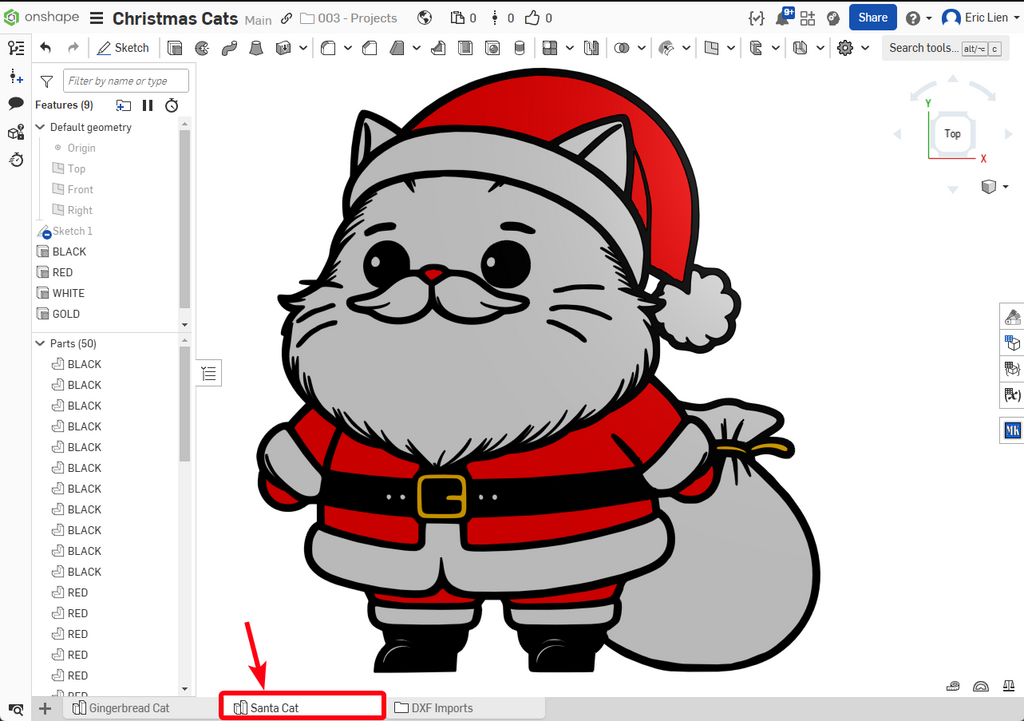Open the custom features gear dropdown
This screenshot has width=1024, height=721.
[x=865, y=48]
